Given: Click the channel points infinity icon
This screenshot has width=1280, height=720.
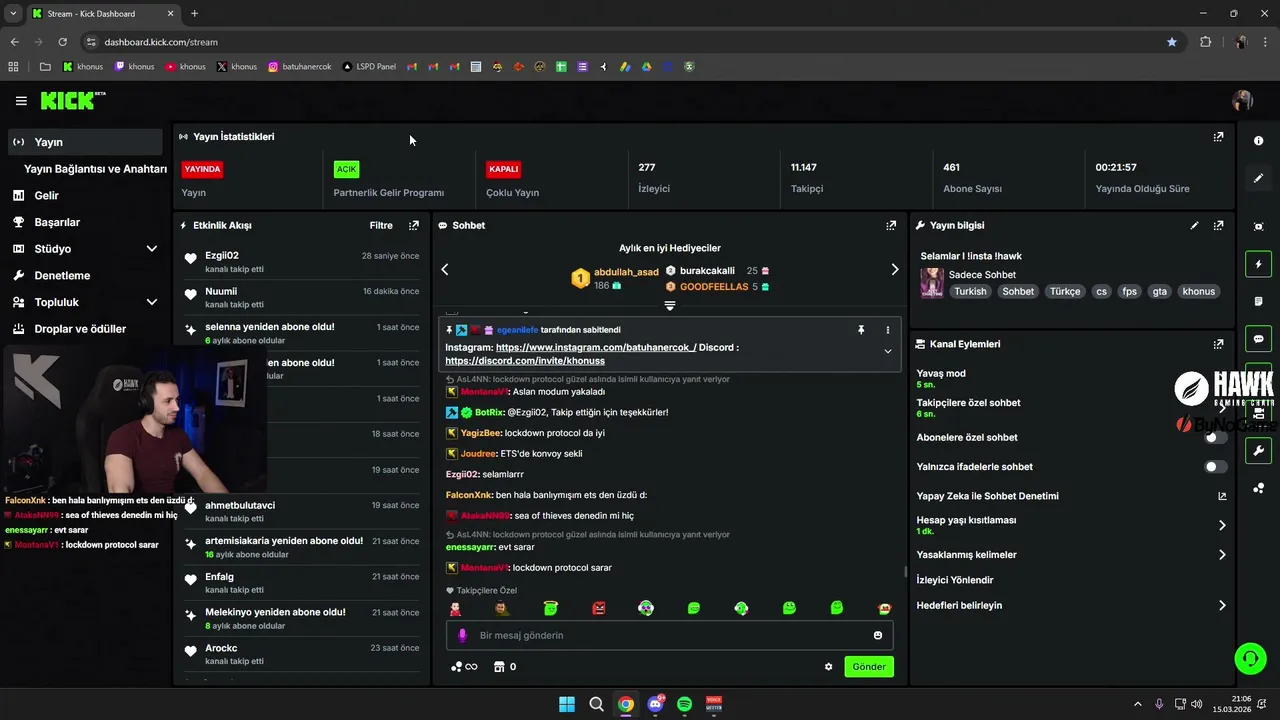Looking at the screenshot, I should tap(464, 667).
